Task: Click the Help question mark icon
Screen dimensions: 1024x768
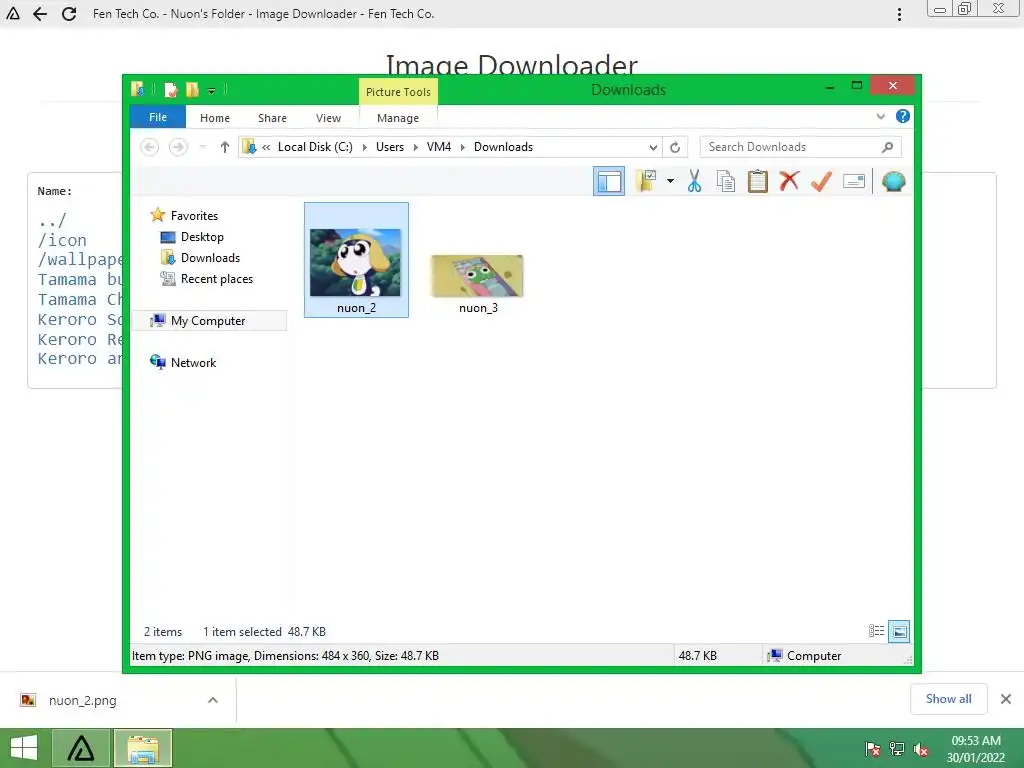Action: point(903,116)
